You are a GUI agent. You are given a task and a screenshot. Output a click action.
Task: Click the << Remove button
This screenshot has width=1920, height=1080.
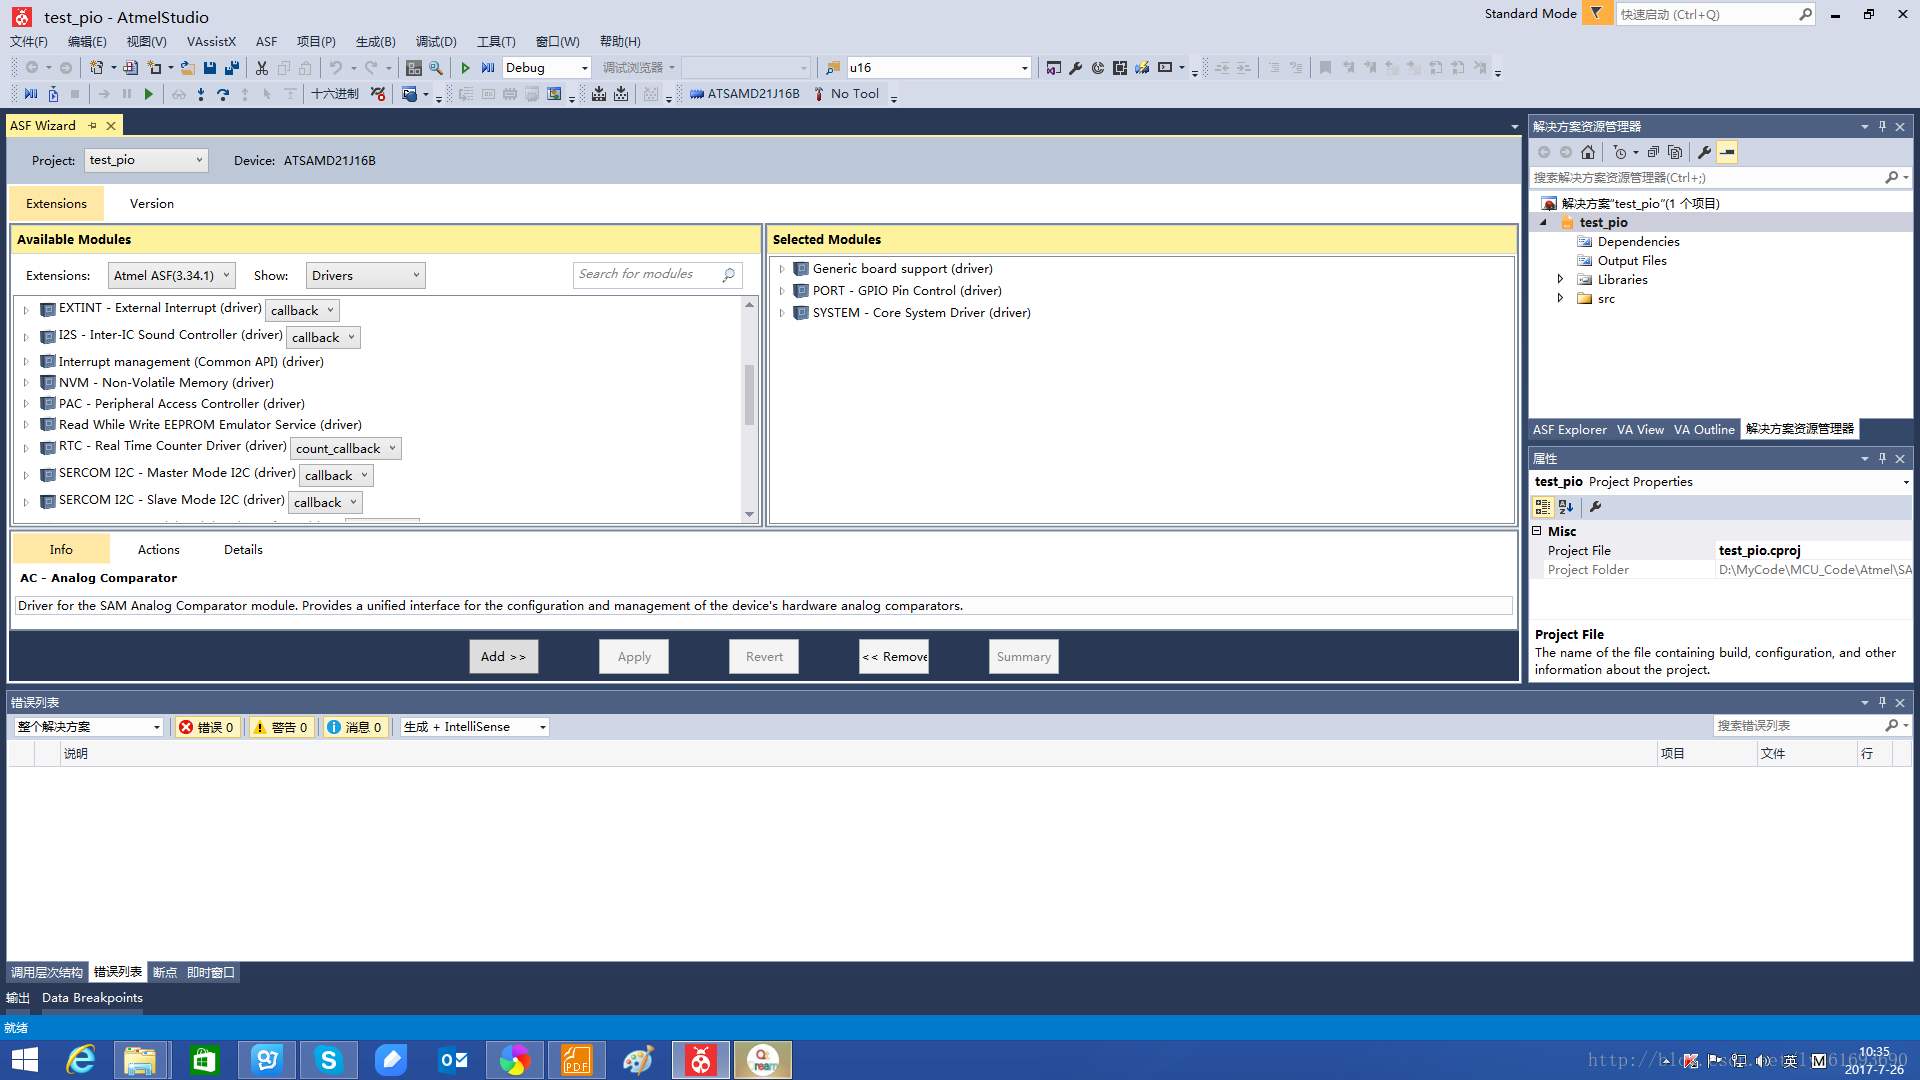(x=894, y=656)
